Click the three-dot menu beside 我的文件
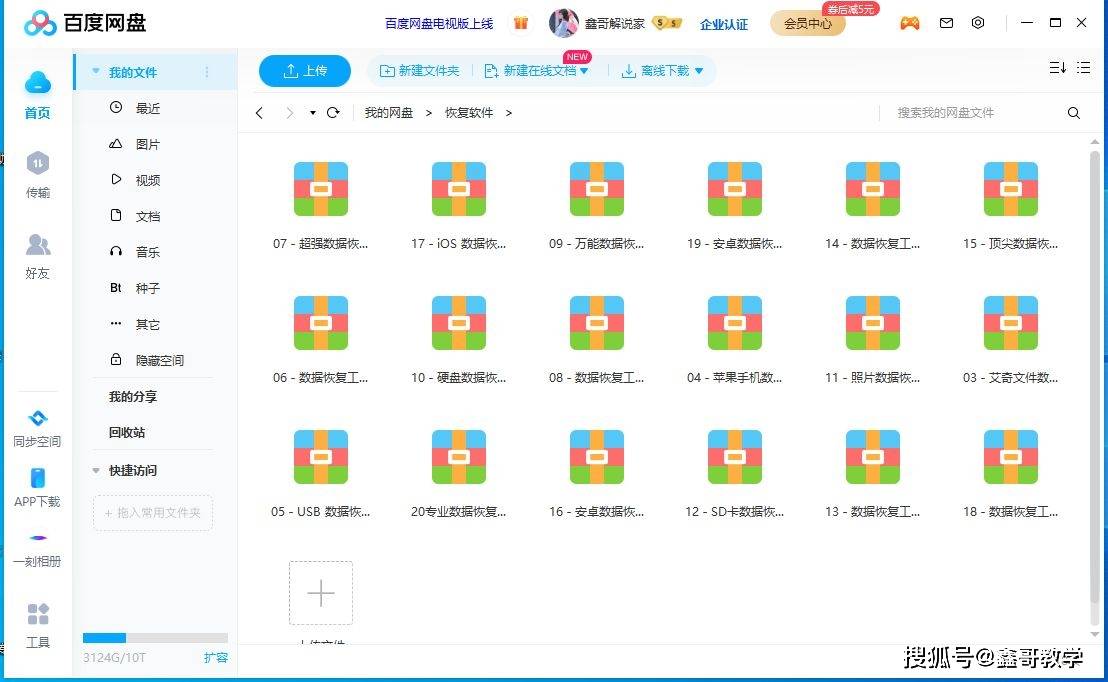 (x=207, y=72)
